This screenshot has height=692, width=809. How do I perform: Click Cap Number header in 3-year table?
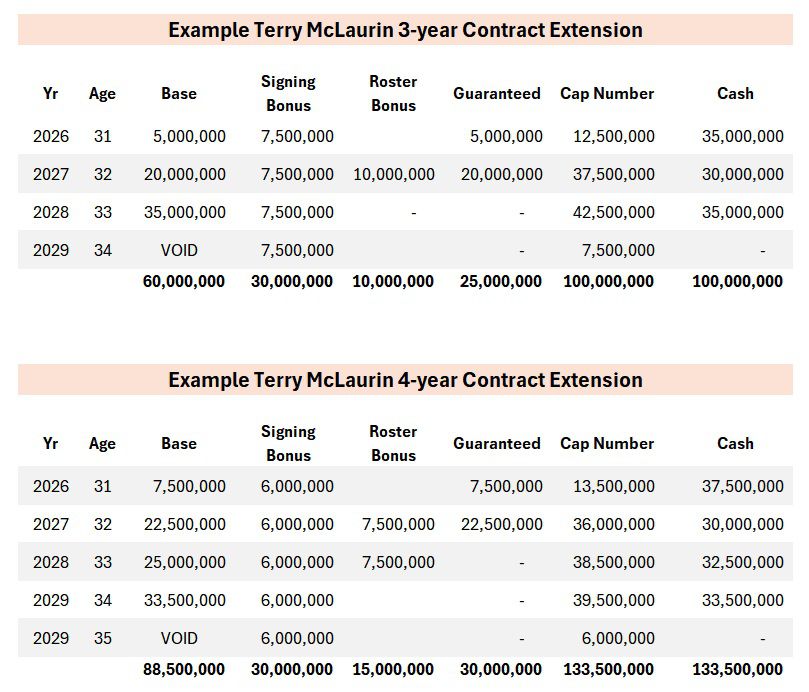(607, 93)
